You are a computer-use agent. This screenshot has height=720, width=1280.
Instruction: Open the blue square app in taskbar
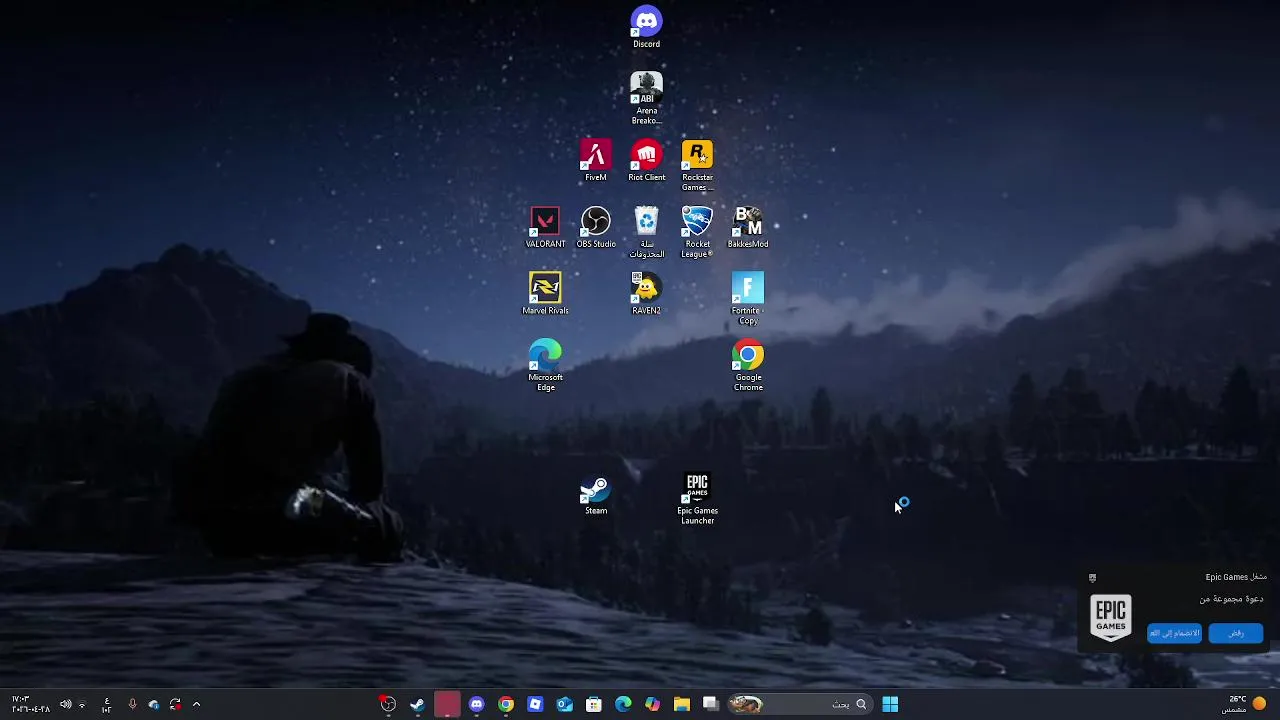535,704
